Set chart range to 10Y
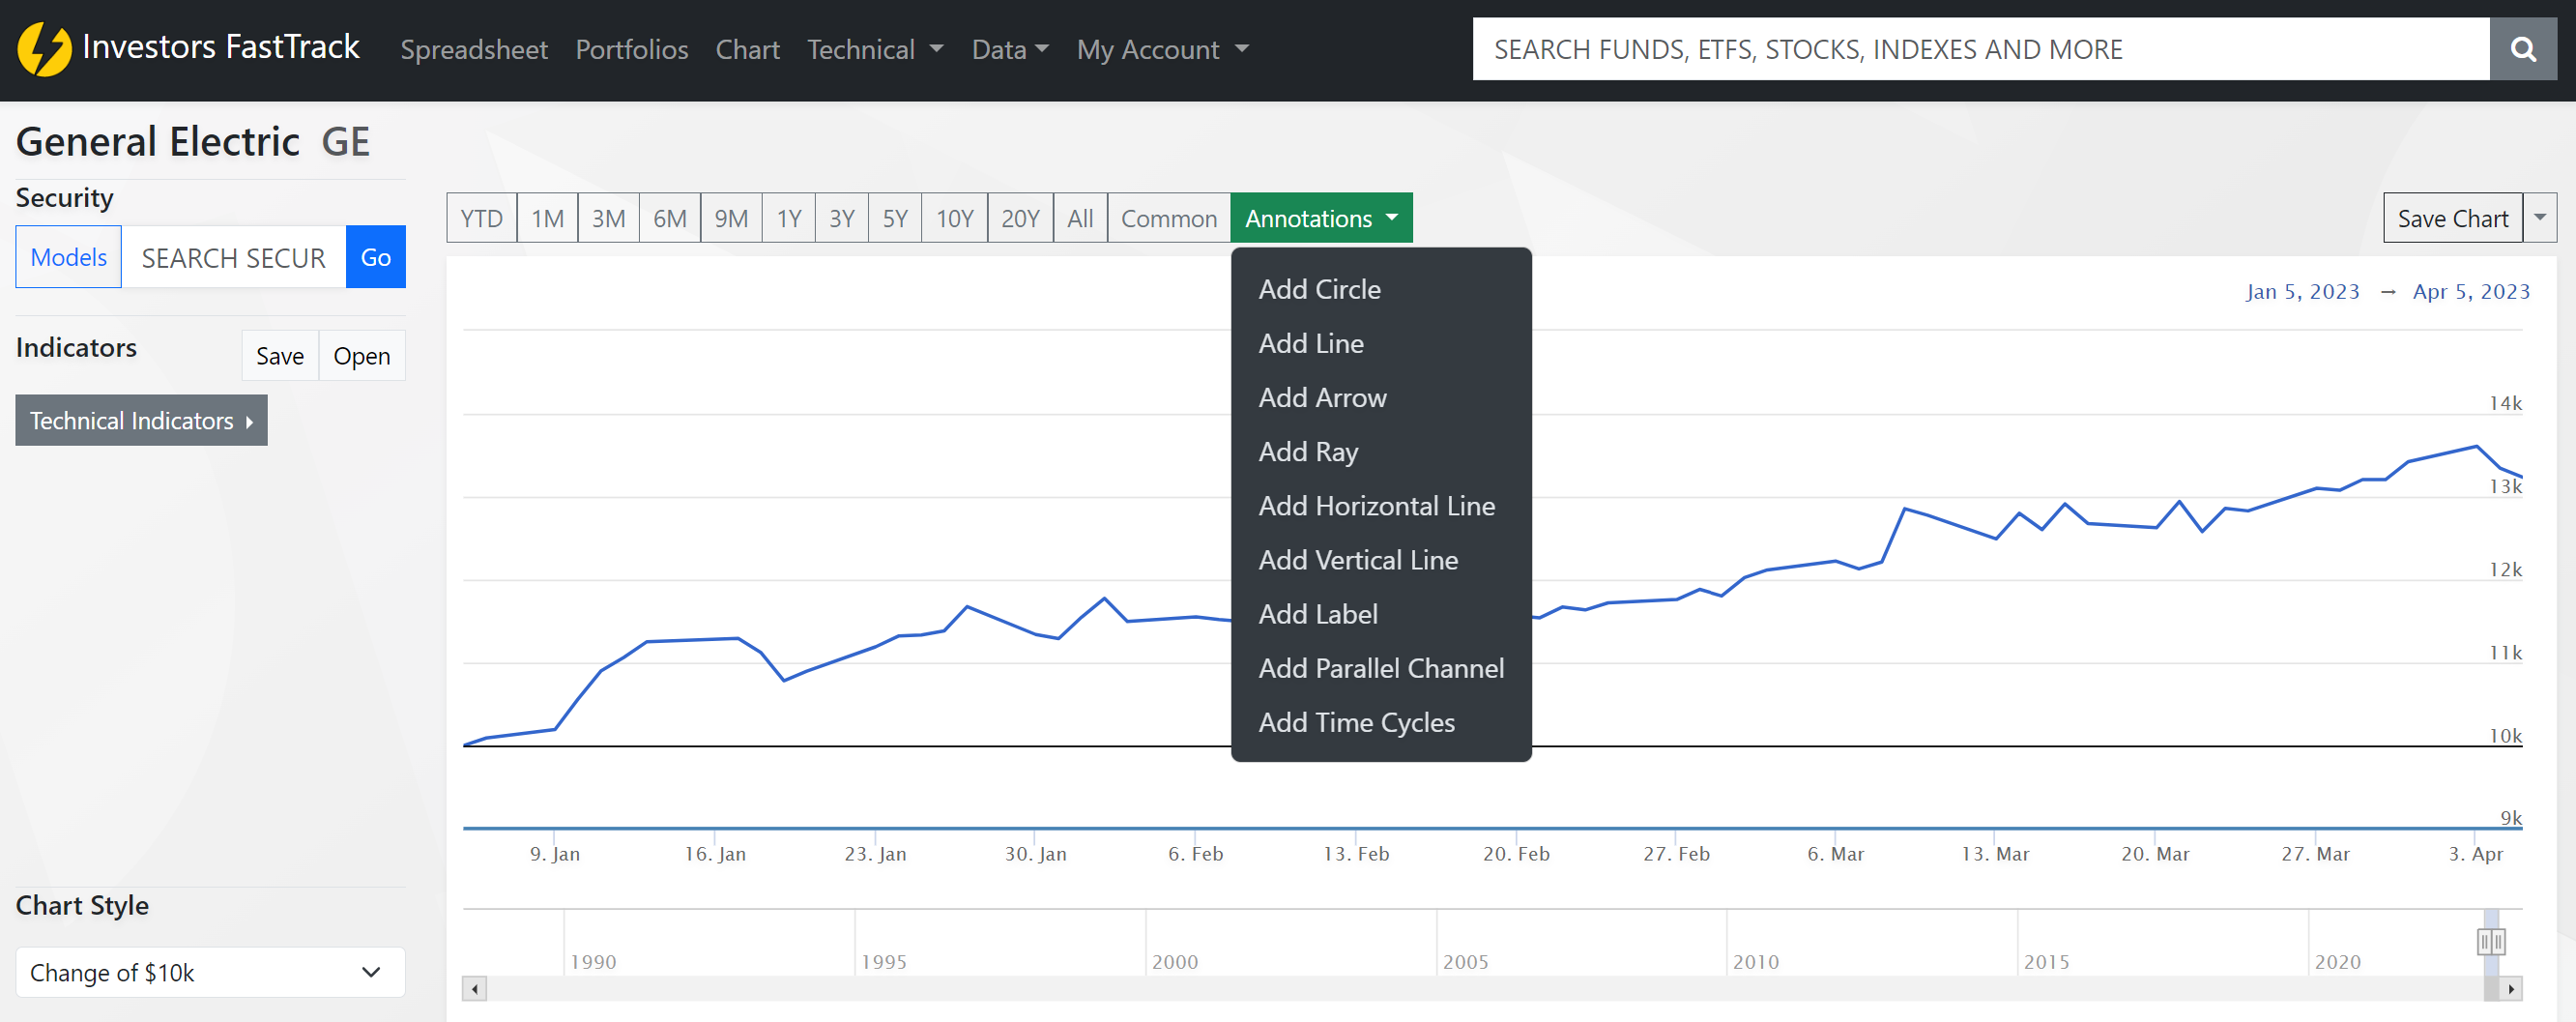The width and height of the screenshot is (2576, 1022). point(954,218)
